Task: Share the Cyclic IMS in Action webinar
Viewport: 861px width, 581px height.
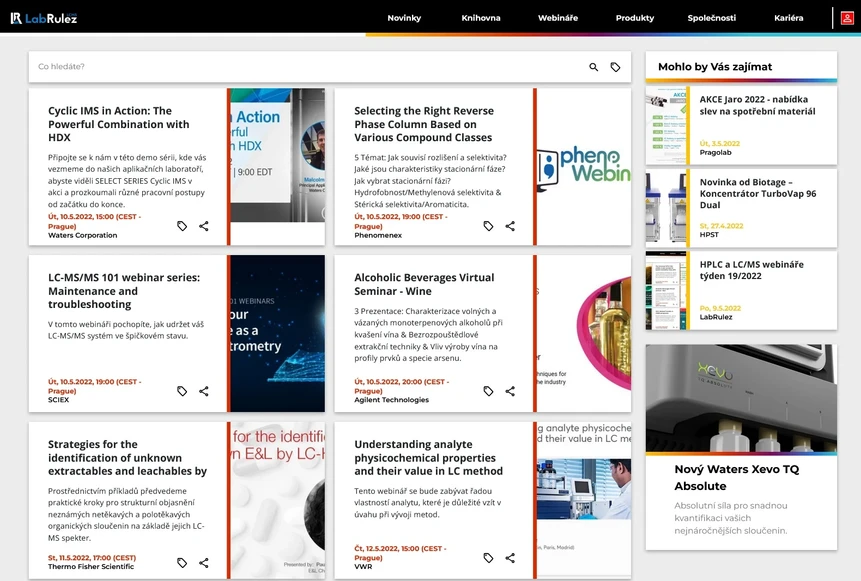Action: pyautogui.click(x=204, y=226)
